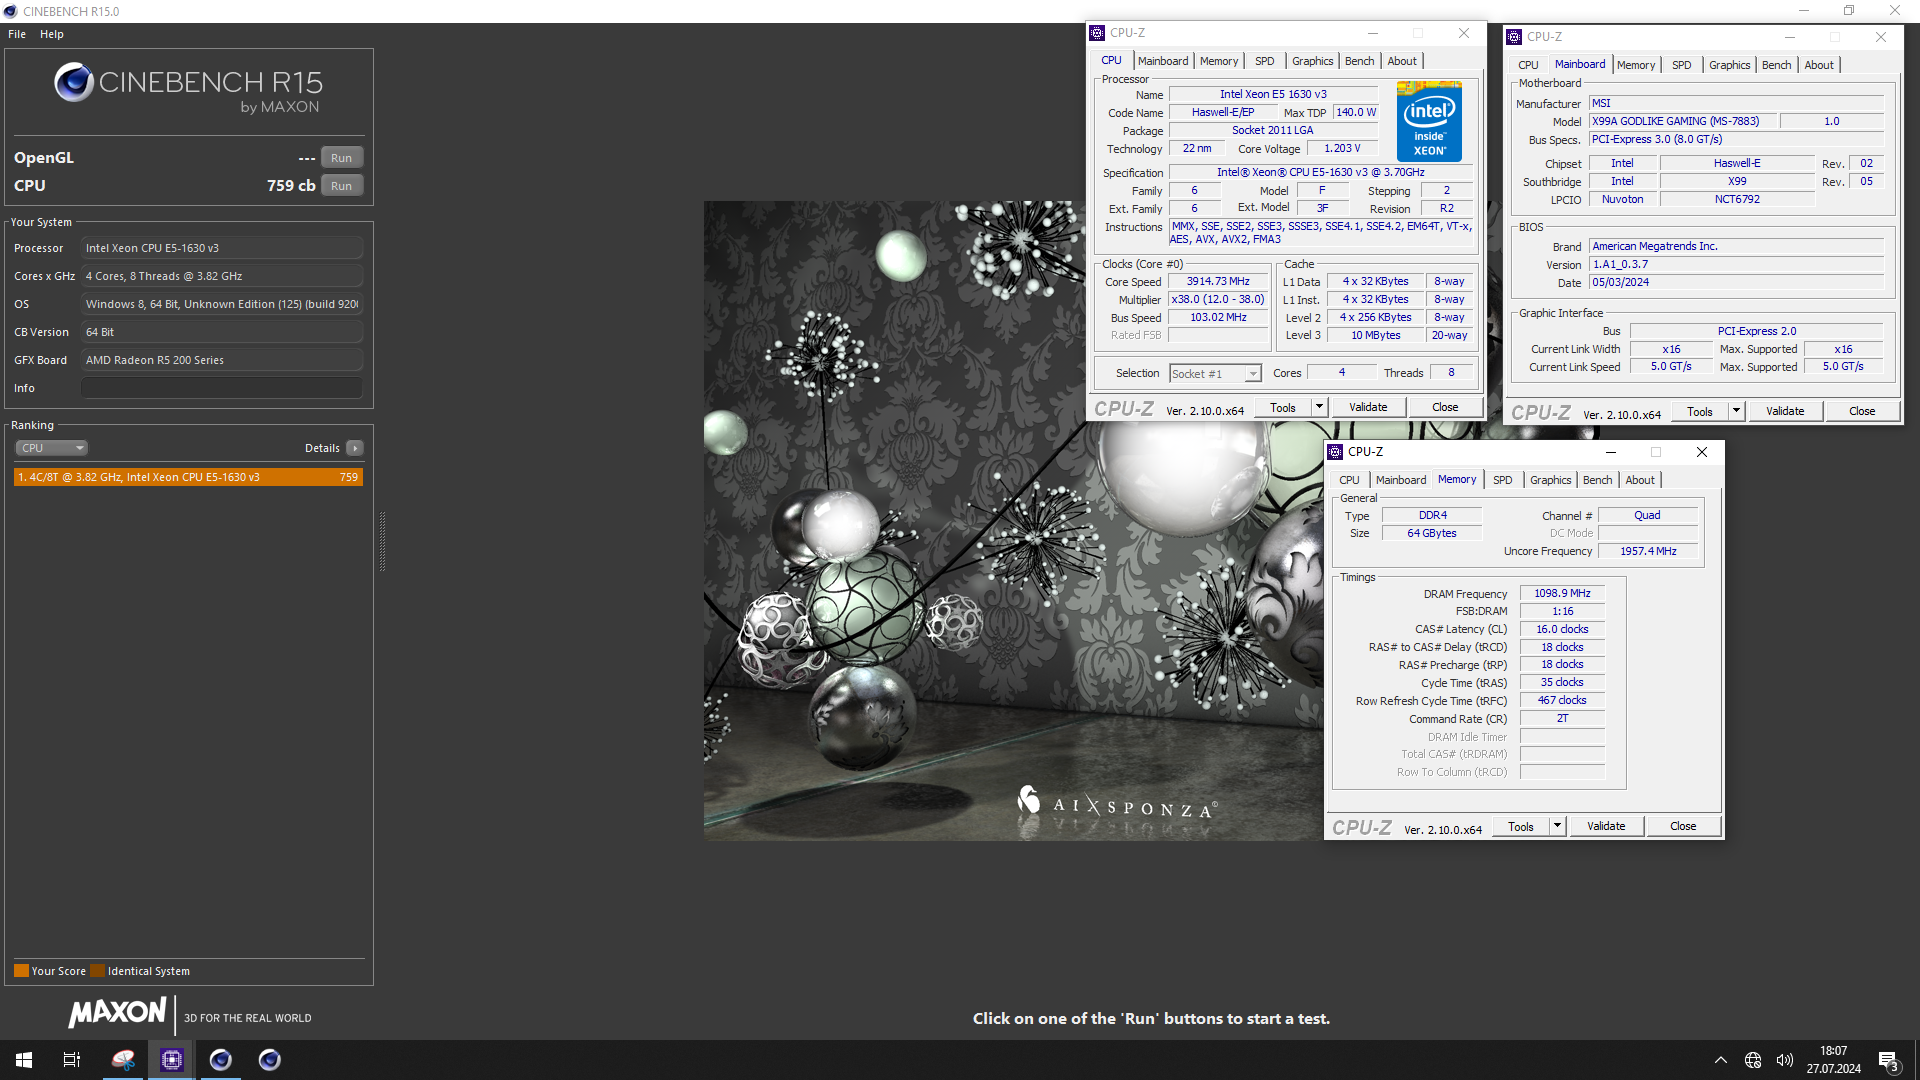Open CPU-Z from the taskbar

172,1060
